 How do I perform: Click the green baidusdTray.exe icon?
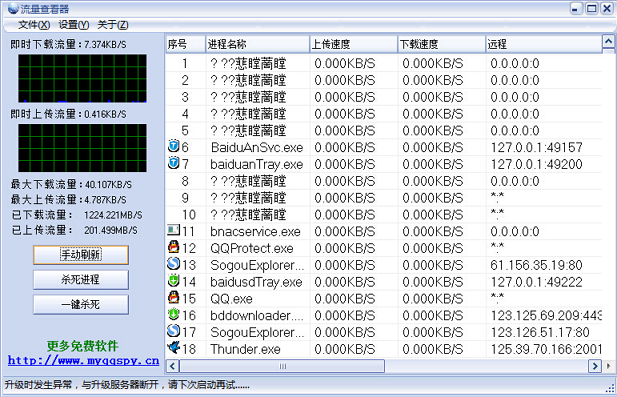174,281
